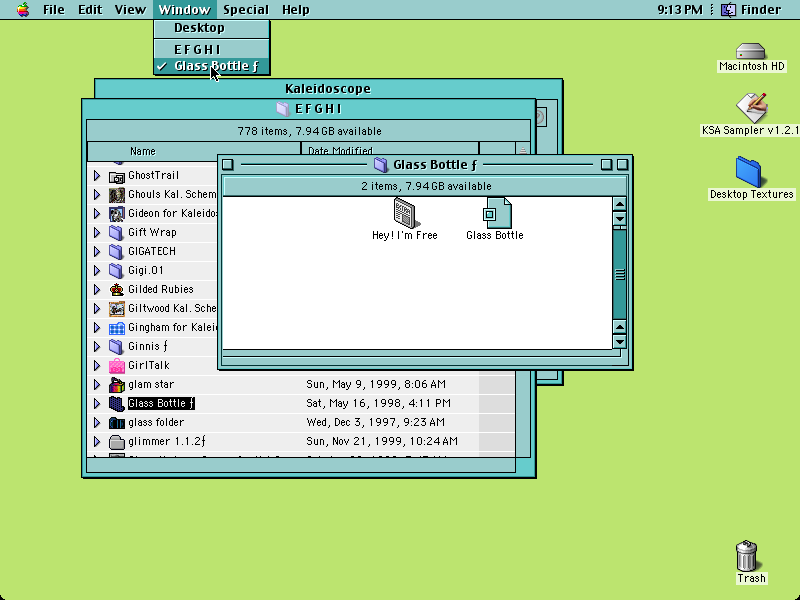The image size is (800, 600).
Task: Expand the GhostTrail disclosure triangle
Action: click(97, 176)
